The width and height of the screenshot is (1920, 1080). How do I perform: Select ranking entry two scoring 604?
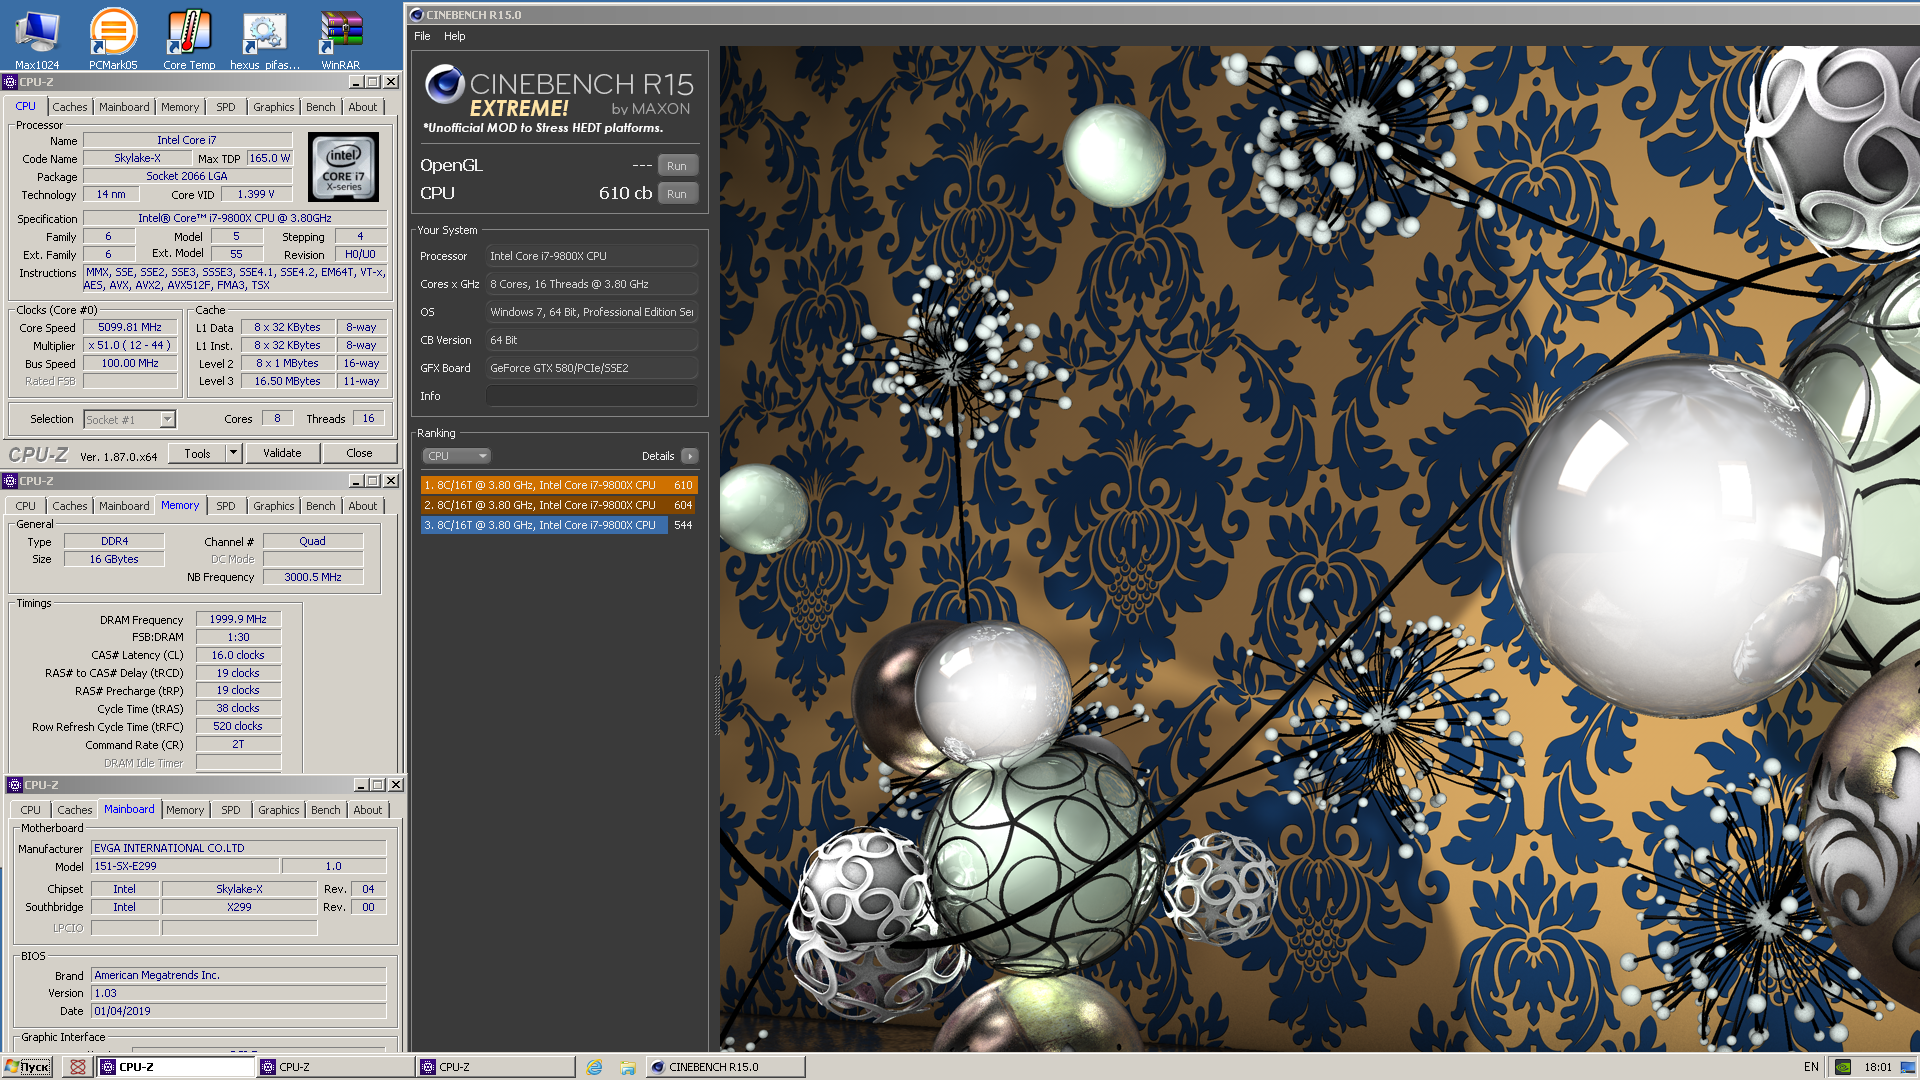click(x=559, y=505)
